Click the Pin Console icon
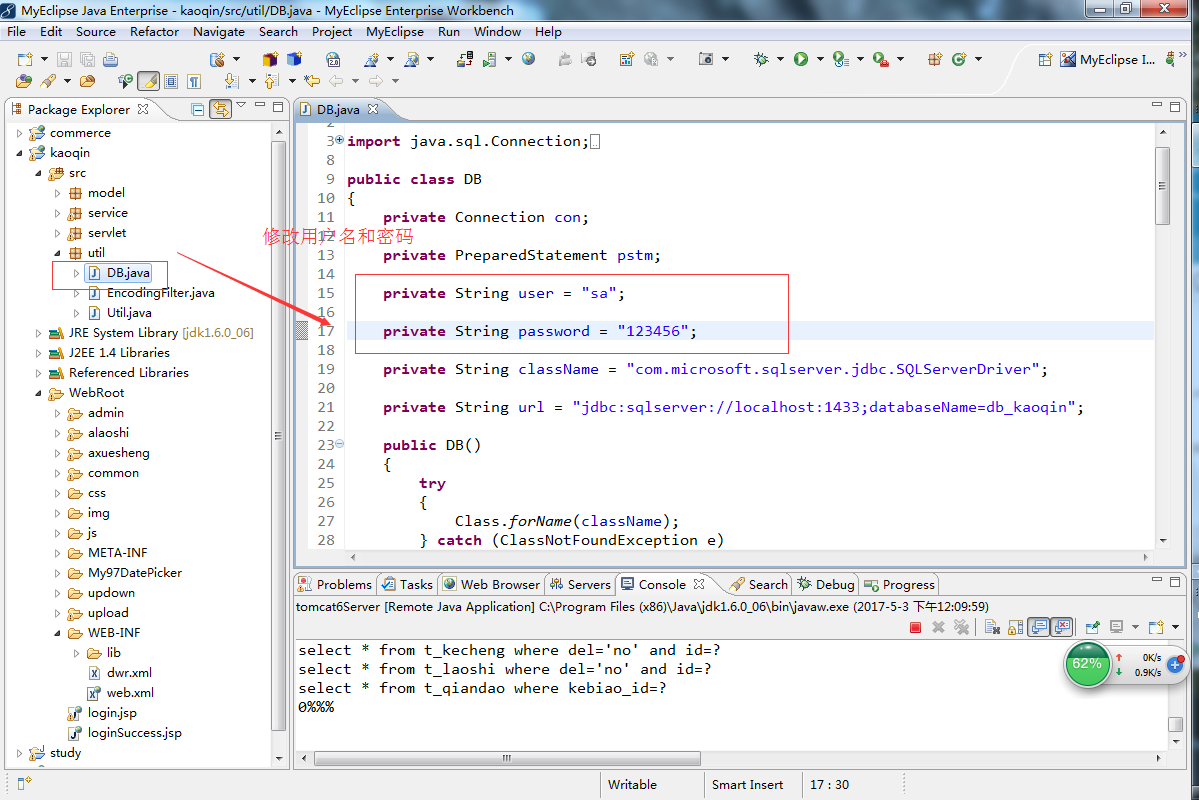Viewport: 1199px width, 800px height. point(1093,627)
